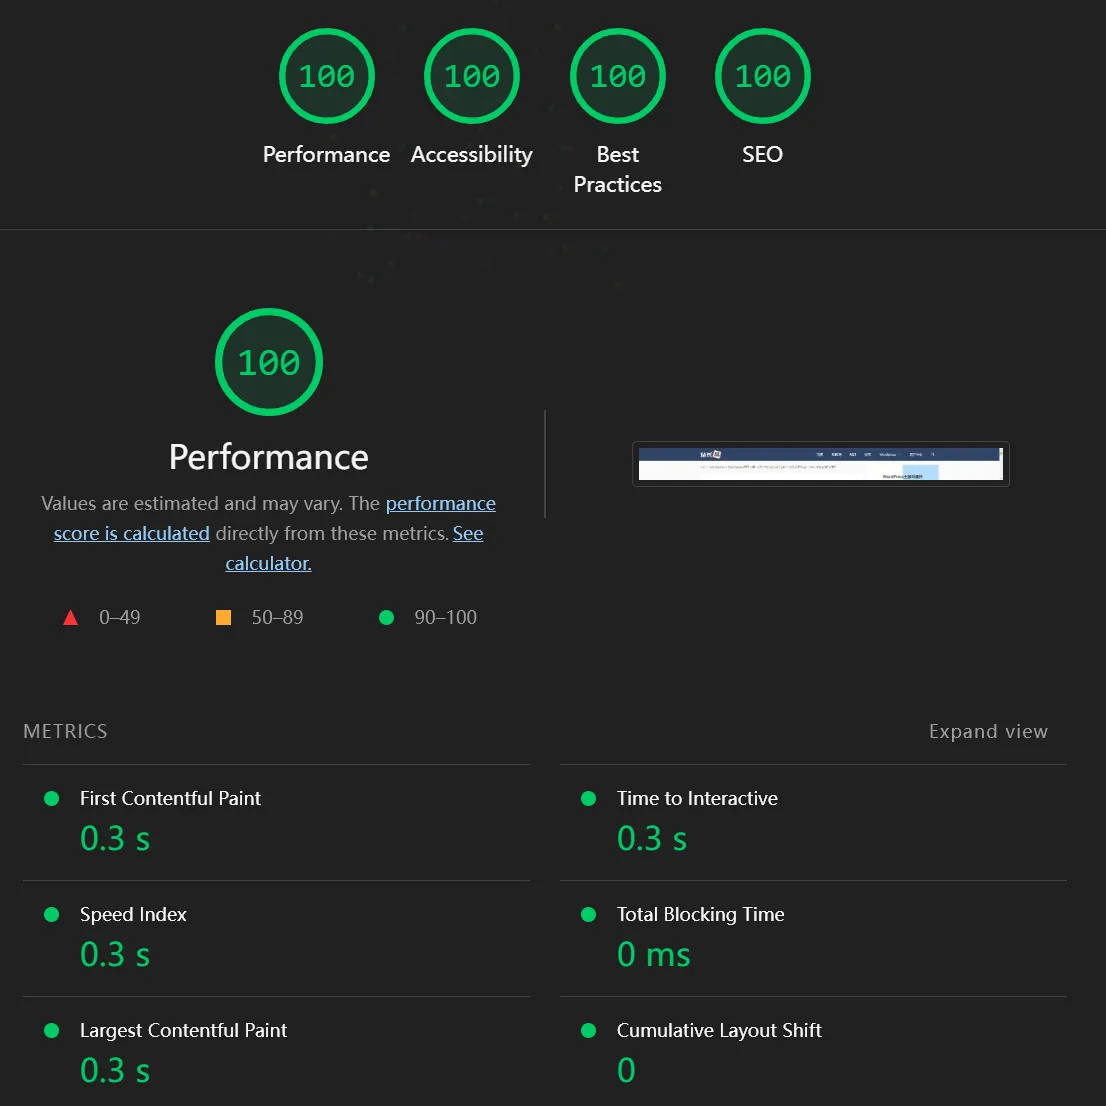Click the large Performance 100 gauge
The image size is (1106, 1106).
(268, 362)
